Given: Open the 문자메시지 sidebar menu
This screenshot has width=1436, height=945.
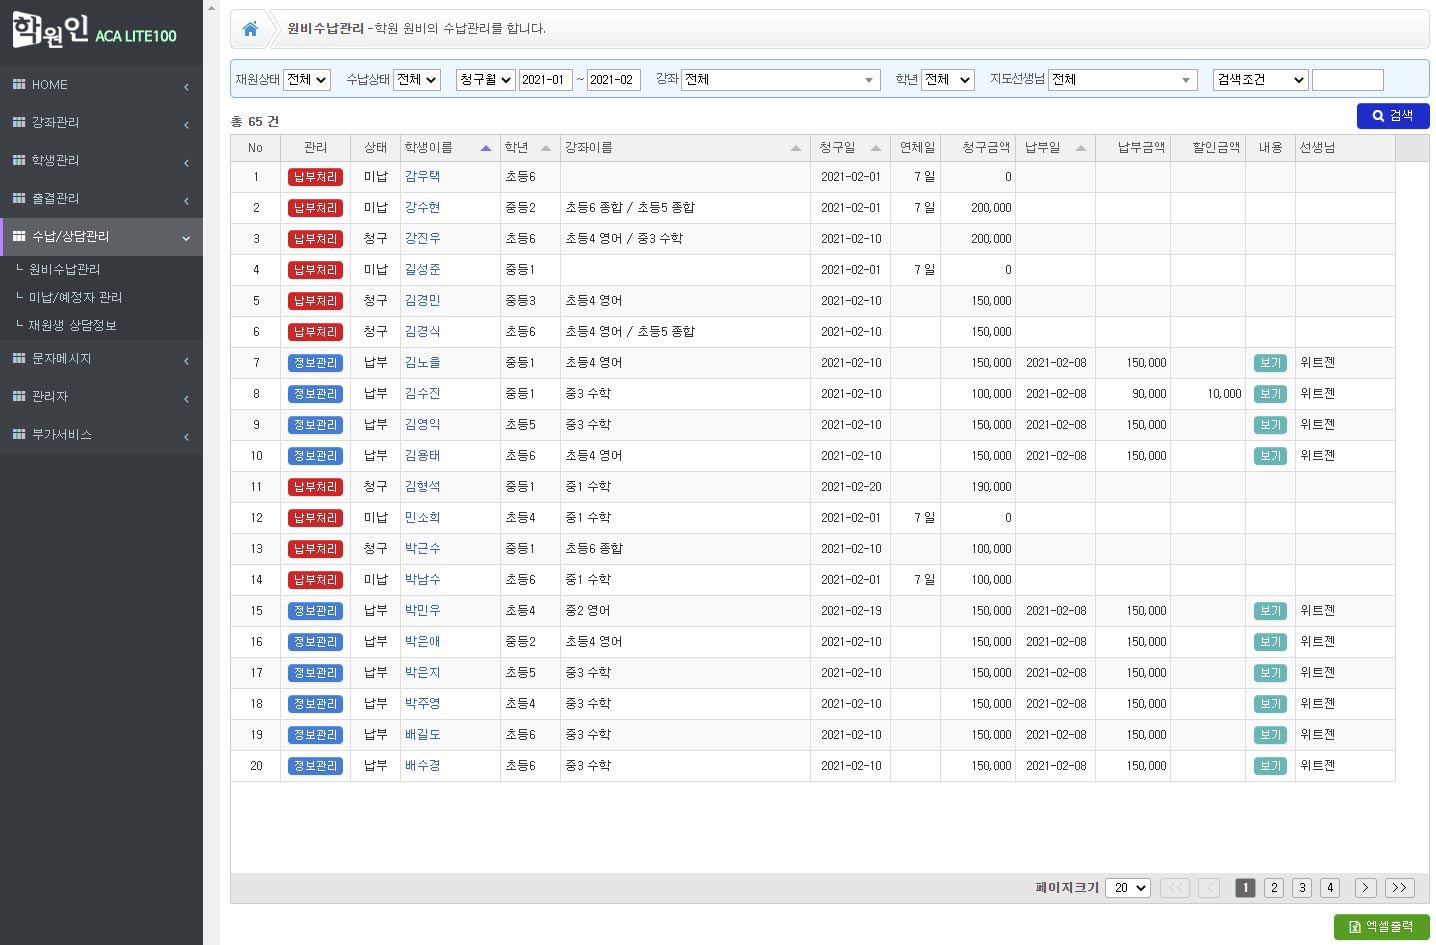Looking at the screenshot, I should [101, 358].
